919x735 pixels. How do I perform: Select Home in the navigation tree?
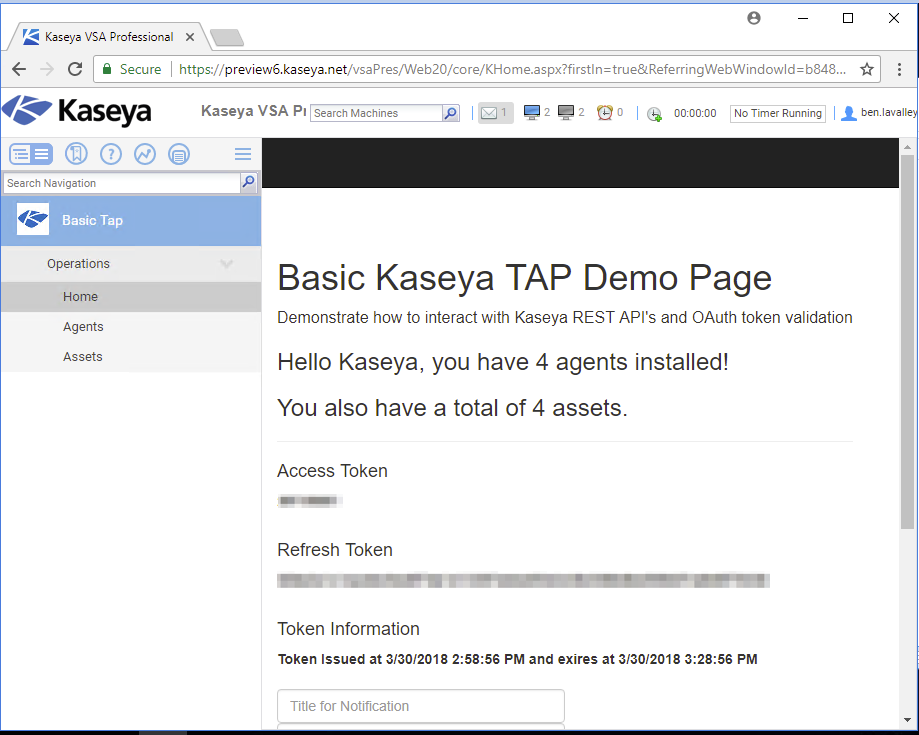pos(131,297)
